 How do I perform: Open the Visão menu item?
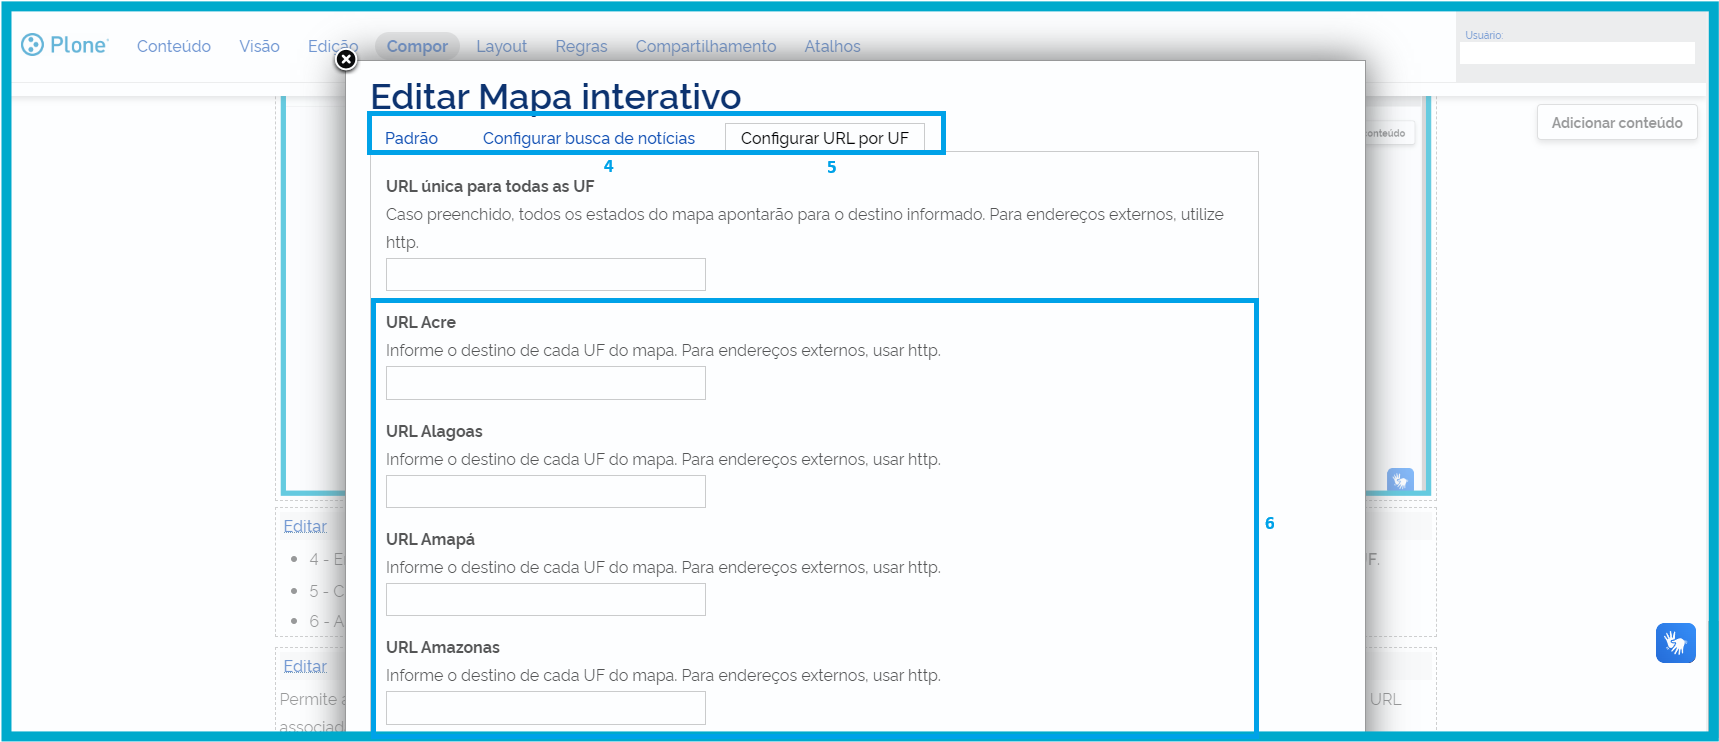pyautogui.click(x=259, y=46)
